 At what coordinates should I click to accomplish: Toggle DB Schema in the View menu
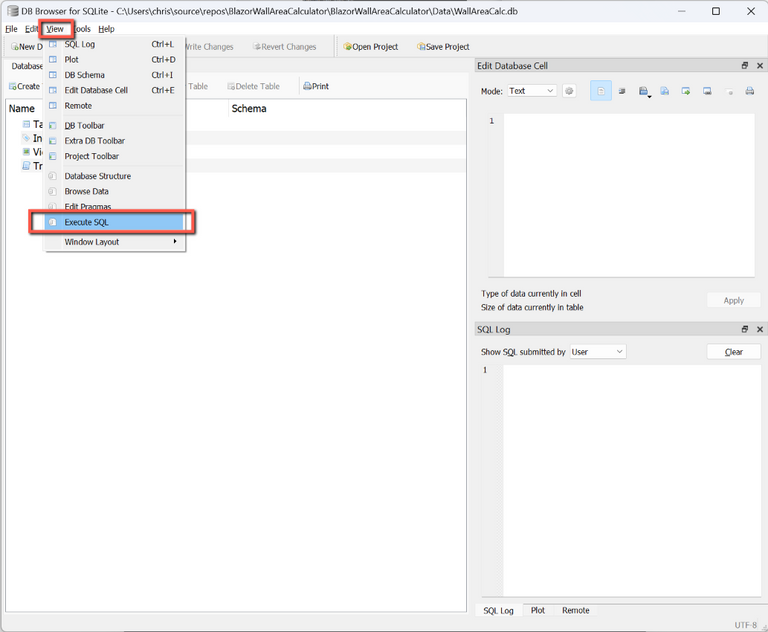click(x=115, y=75)
